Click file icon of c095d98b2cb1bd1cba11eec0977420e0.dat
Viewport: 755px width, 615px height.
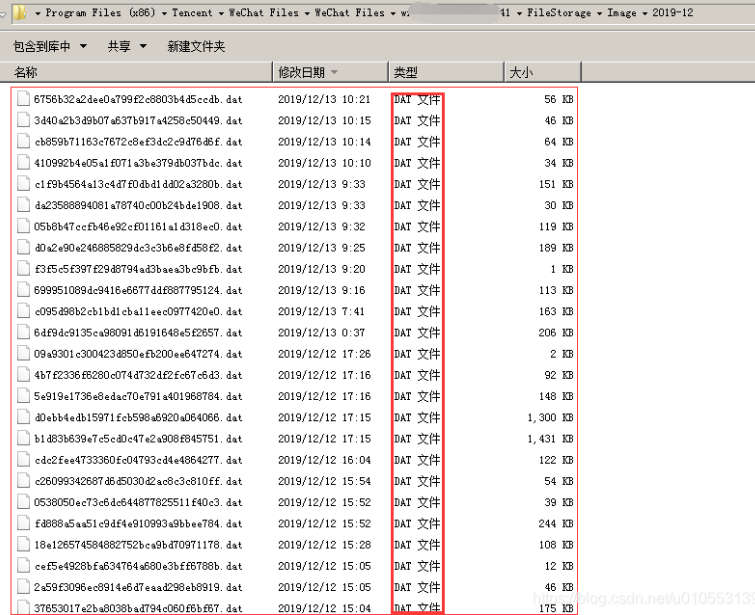click(23, 311)
